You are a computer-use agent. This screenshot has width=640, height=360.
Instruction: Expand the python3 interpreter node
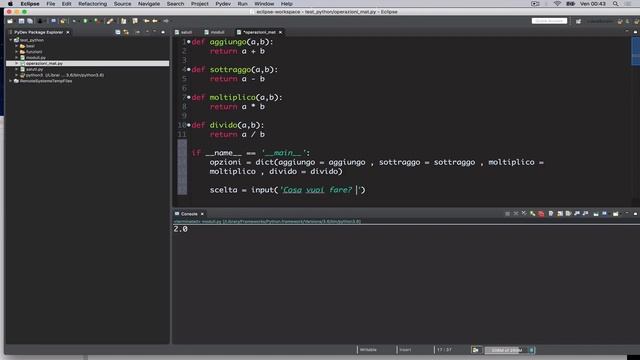[x=16, y=75]
